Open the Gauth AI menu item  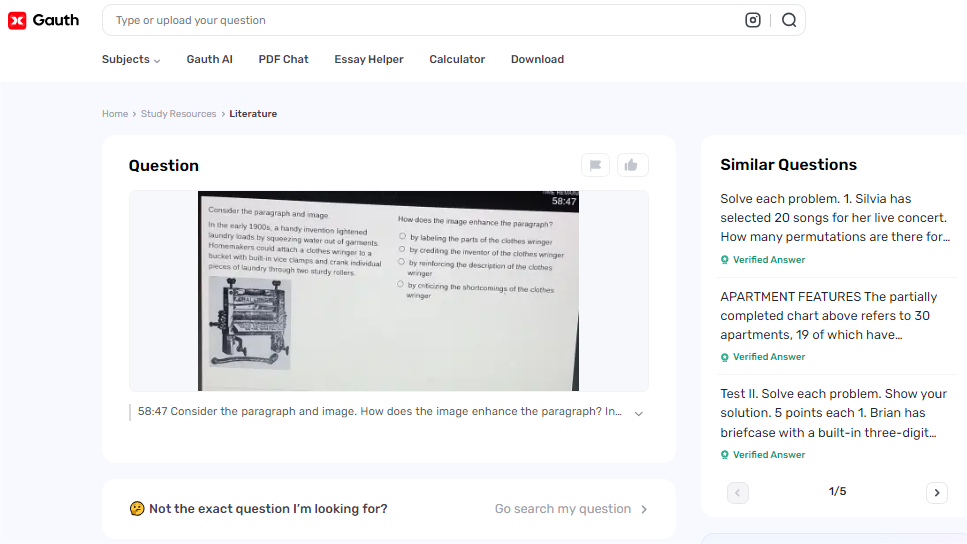209,59
